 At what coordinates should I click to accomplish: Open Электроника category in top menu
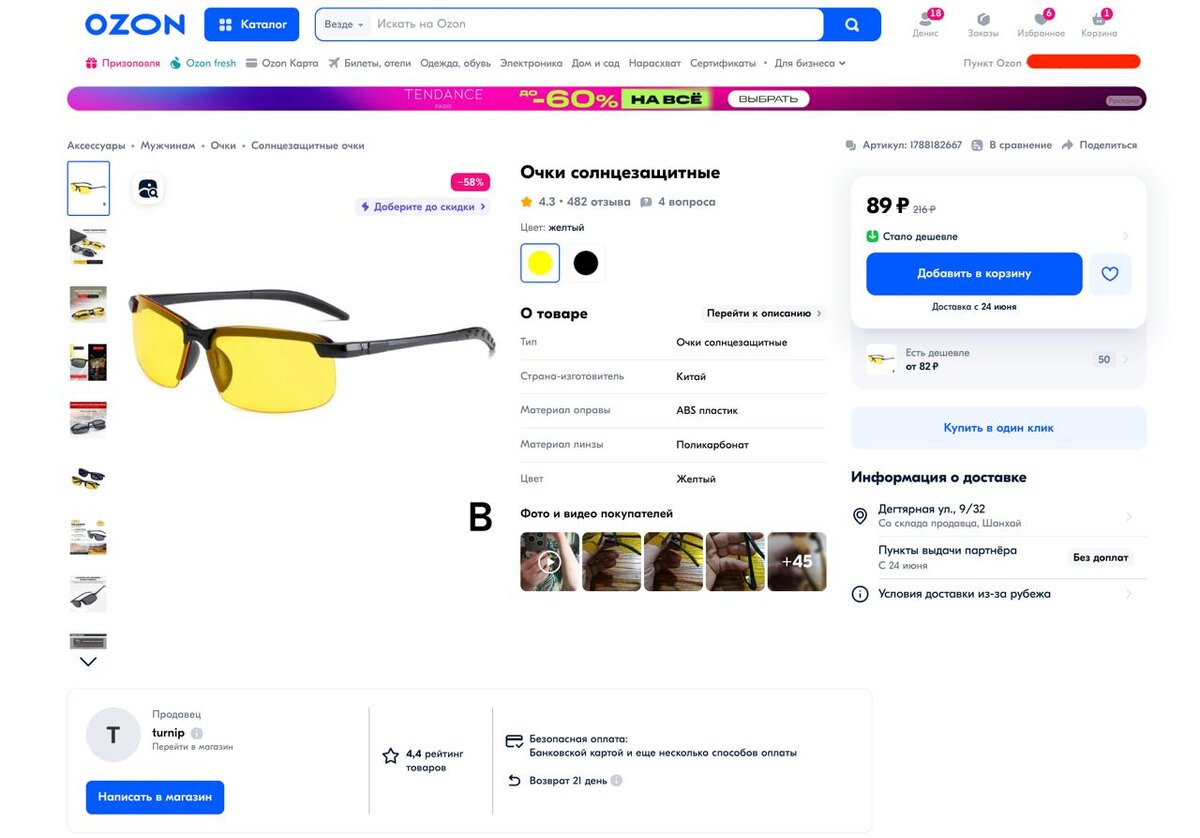pos(531,63)
